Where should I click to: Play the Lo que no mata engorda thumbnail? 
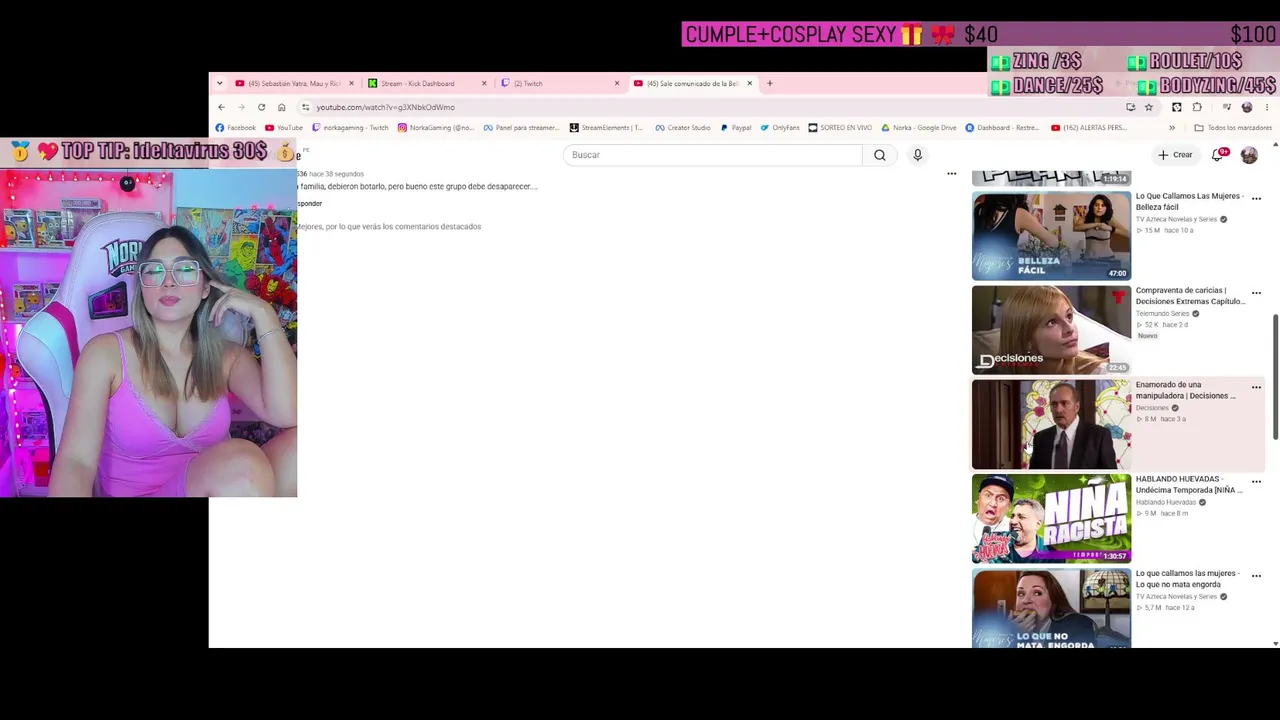[x=1051, y=609]
